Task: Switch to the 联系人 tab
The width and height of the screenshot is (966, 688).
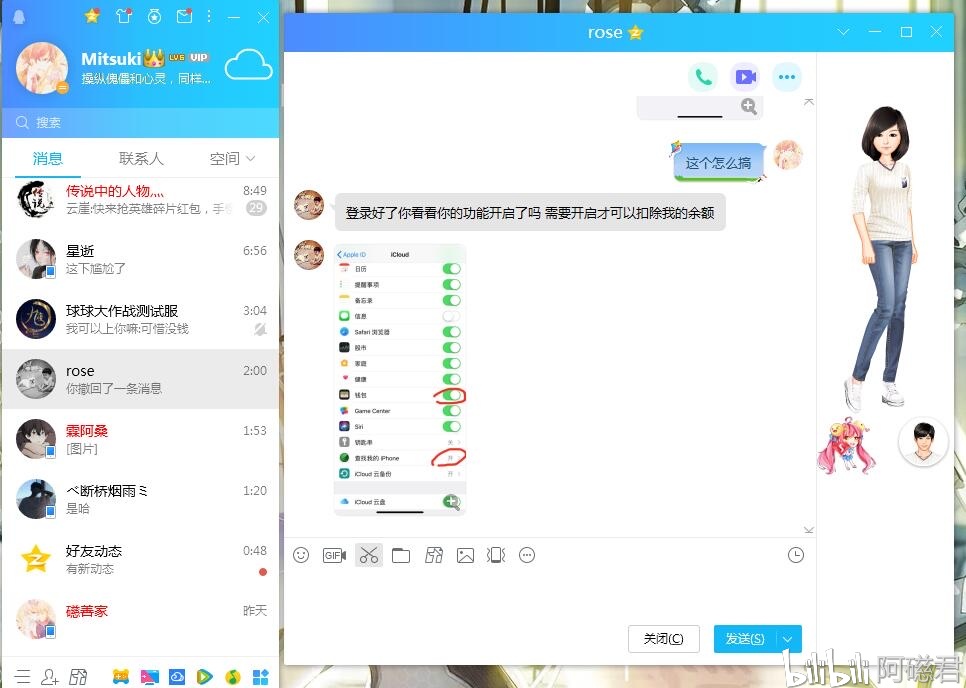Action: 141,158
